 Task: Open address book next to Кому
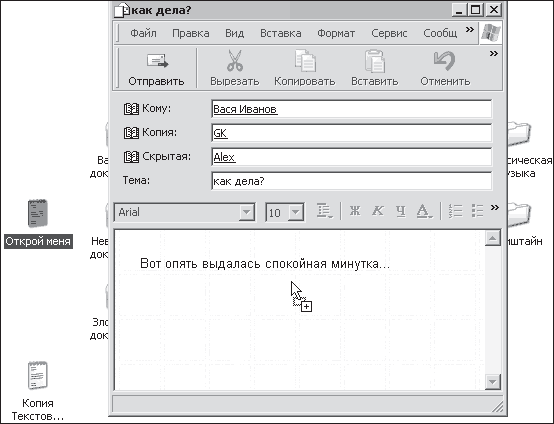(131, 109)
